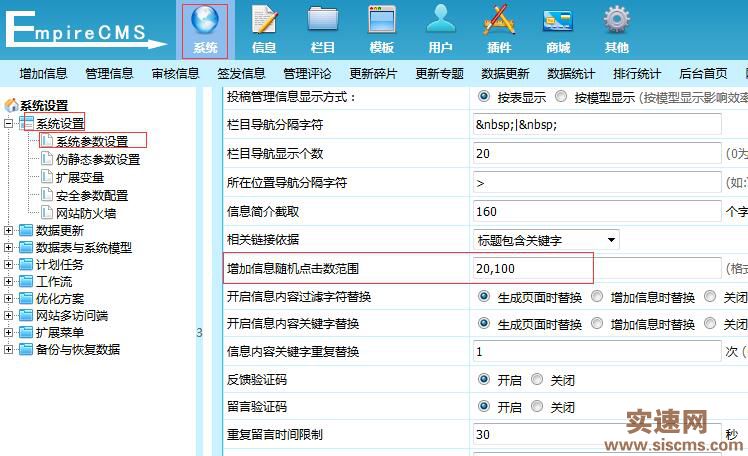Select 按模型显示 radio option
This screenshot has width=748, height=456.
561,96
